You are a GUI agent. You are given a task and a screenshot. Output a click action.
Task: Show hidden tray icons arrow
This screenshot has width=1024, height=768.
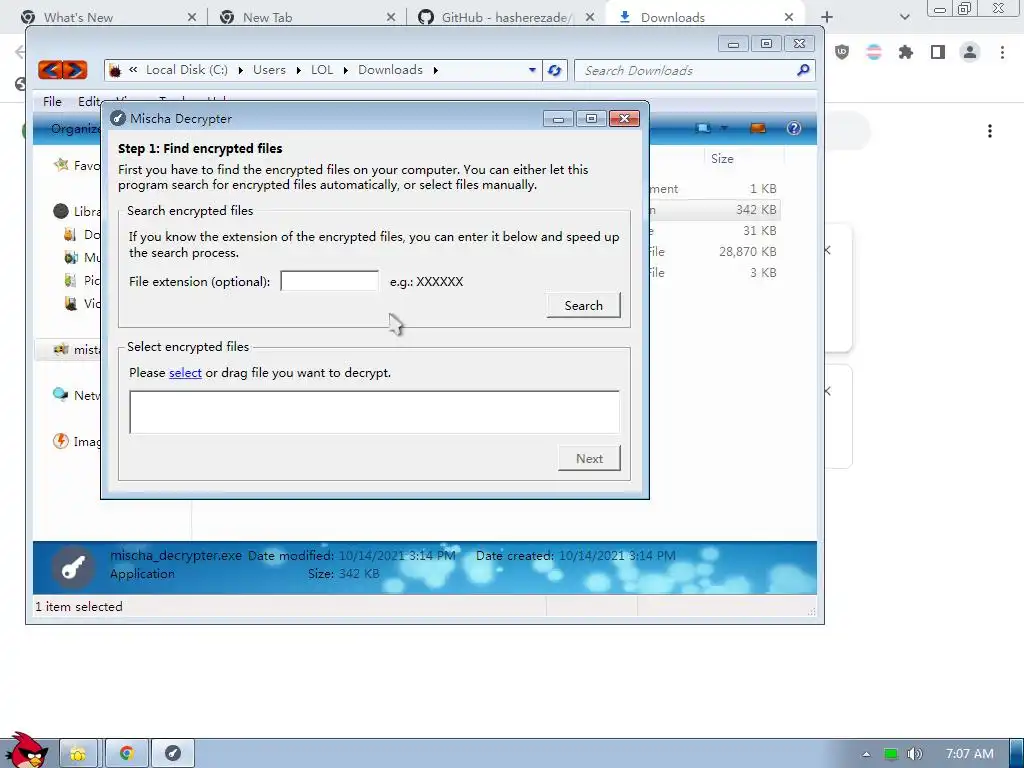pyautogui.click(x=866, y=754)
